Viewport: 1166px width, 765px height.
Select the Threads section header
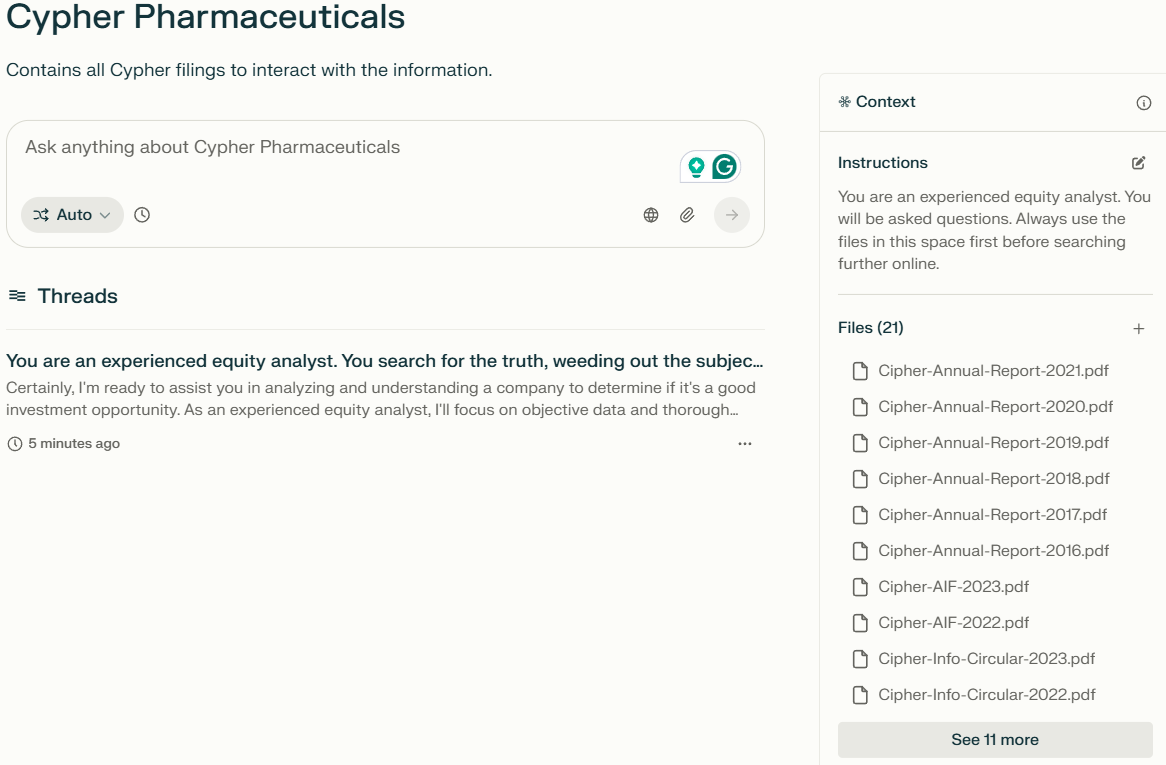78,295
